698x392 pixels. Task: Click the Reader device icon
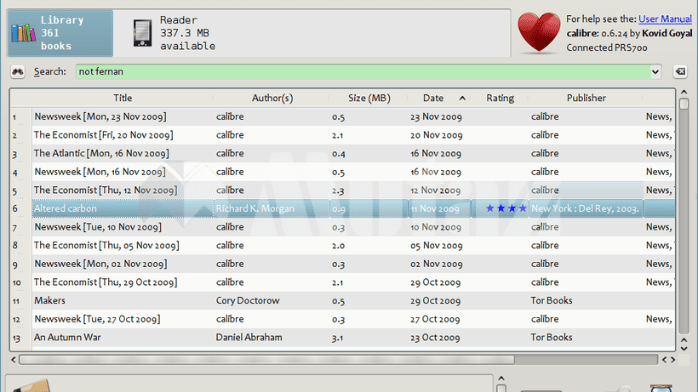(142, 33)
